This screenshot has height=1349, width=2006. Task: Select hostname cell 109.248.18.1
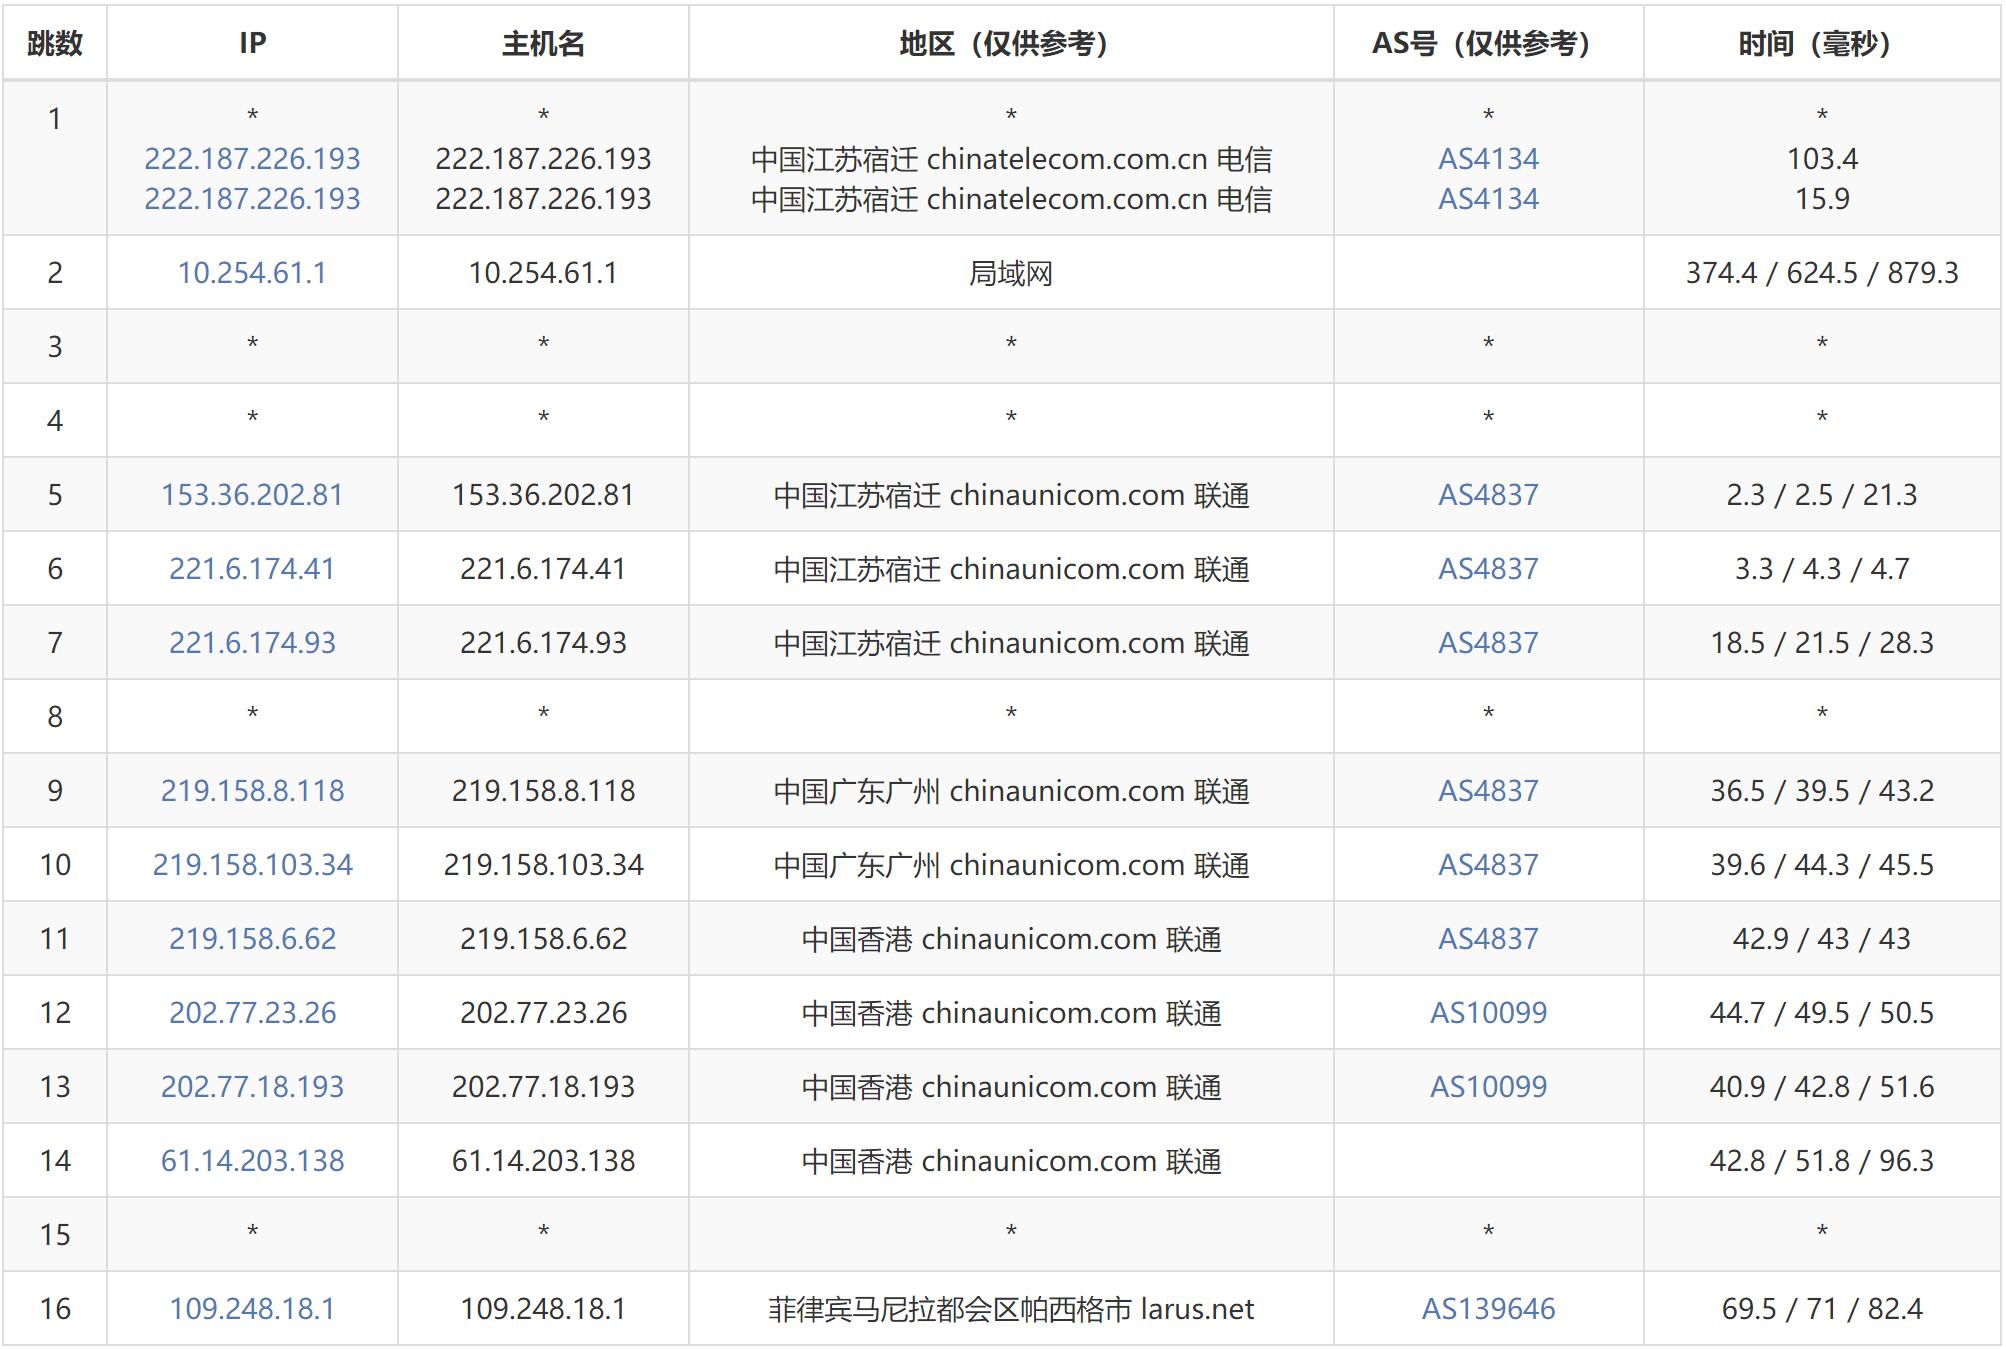point(543,1309)
